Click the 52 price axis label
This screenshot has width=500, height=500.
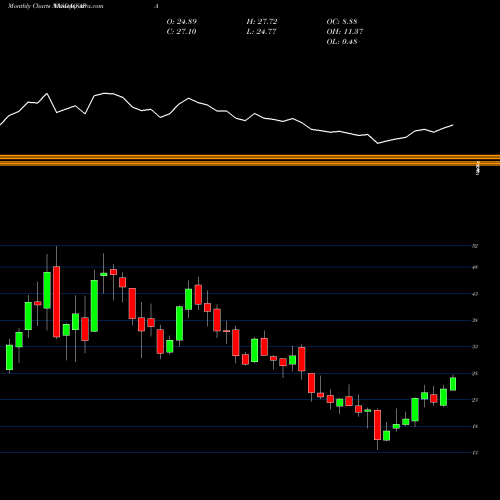pyautogui.click(x=475, y=246)
